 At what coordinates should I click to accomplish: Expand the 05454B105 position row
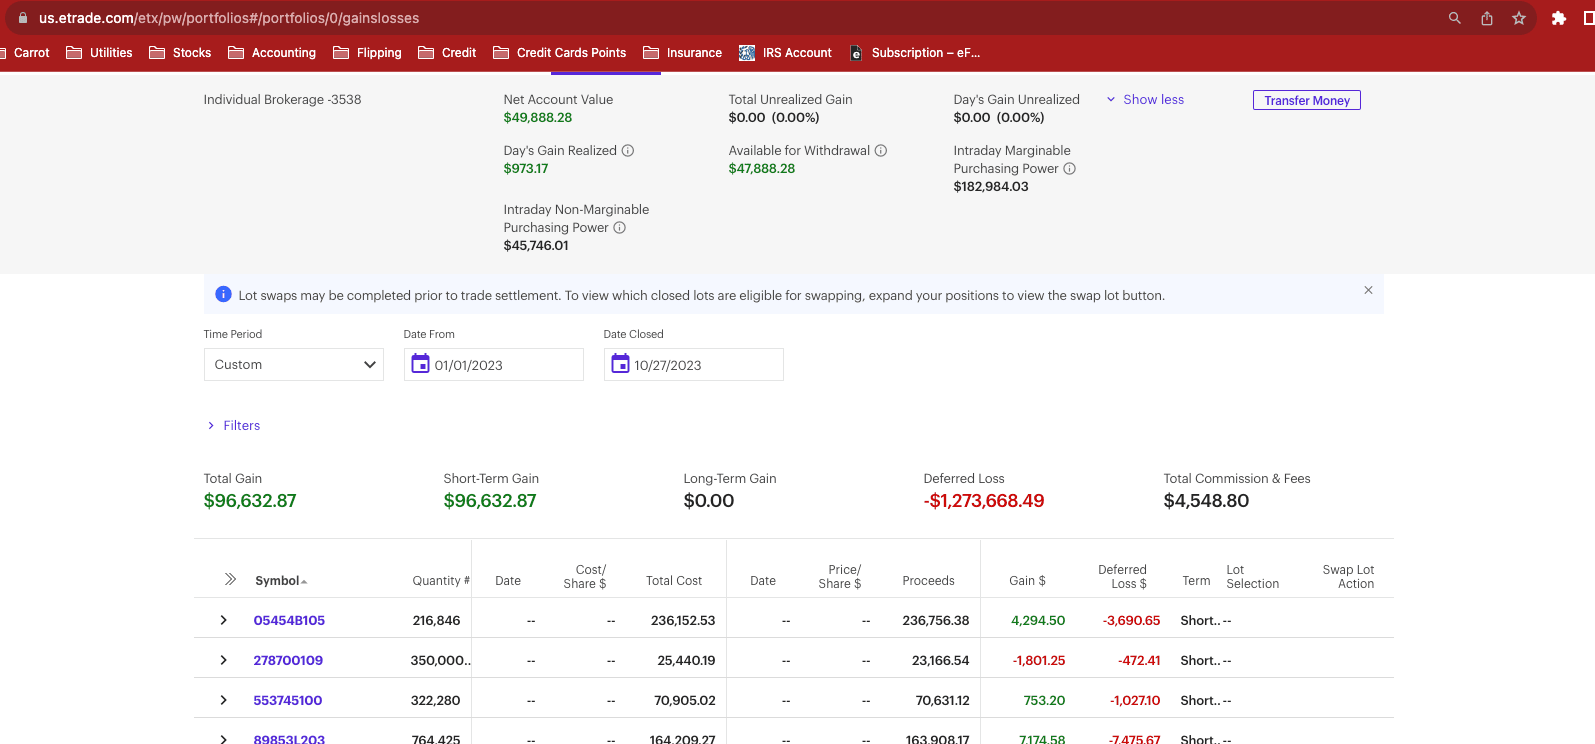click(223, 620)
